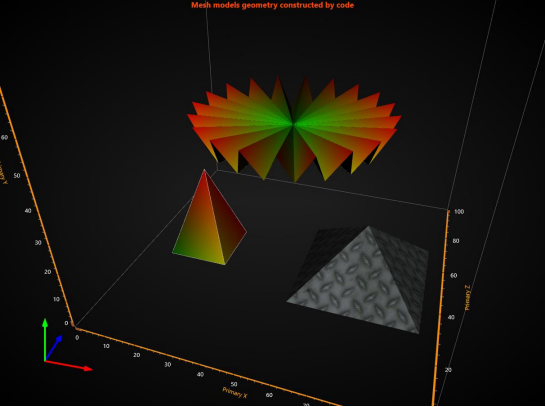
Task: Click the red X-axis orientation arrow
Action: click(69, 365)
